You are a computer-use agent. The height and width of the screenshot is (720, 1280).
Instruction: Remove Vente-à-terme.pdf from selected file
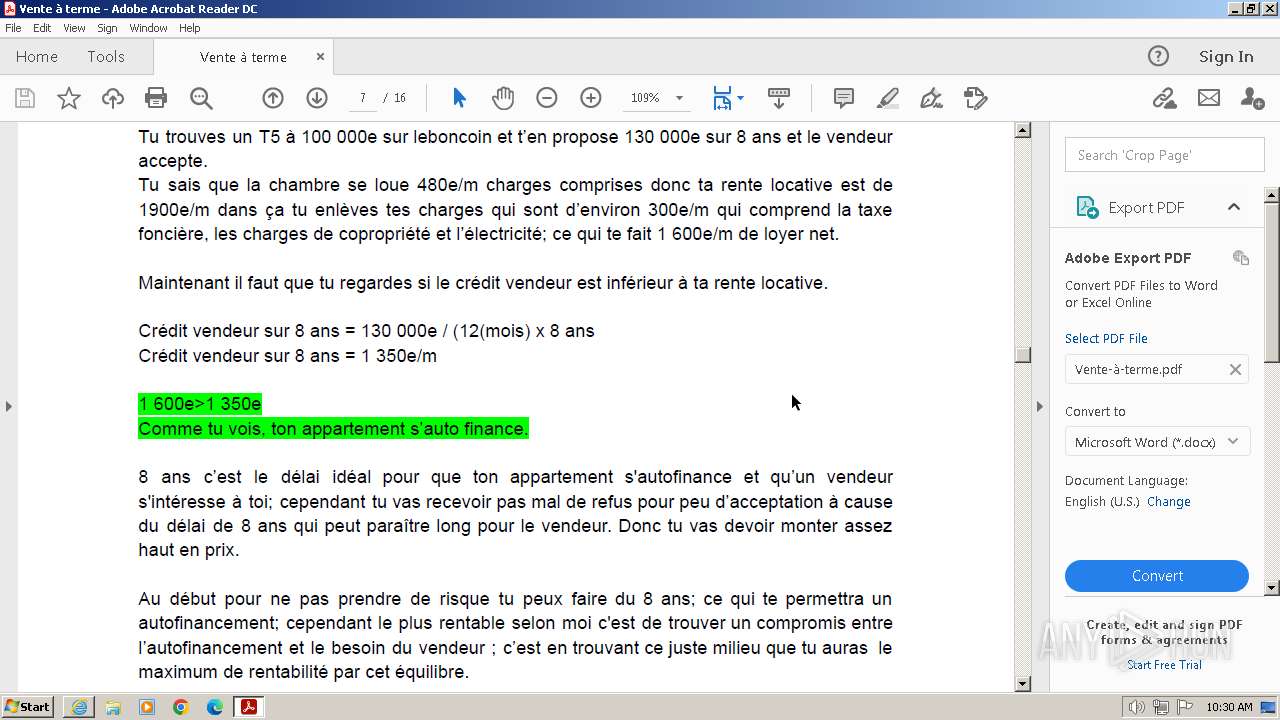click(1235, 370)
